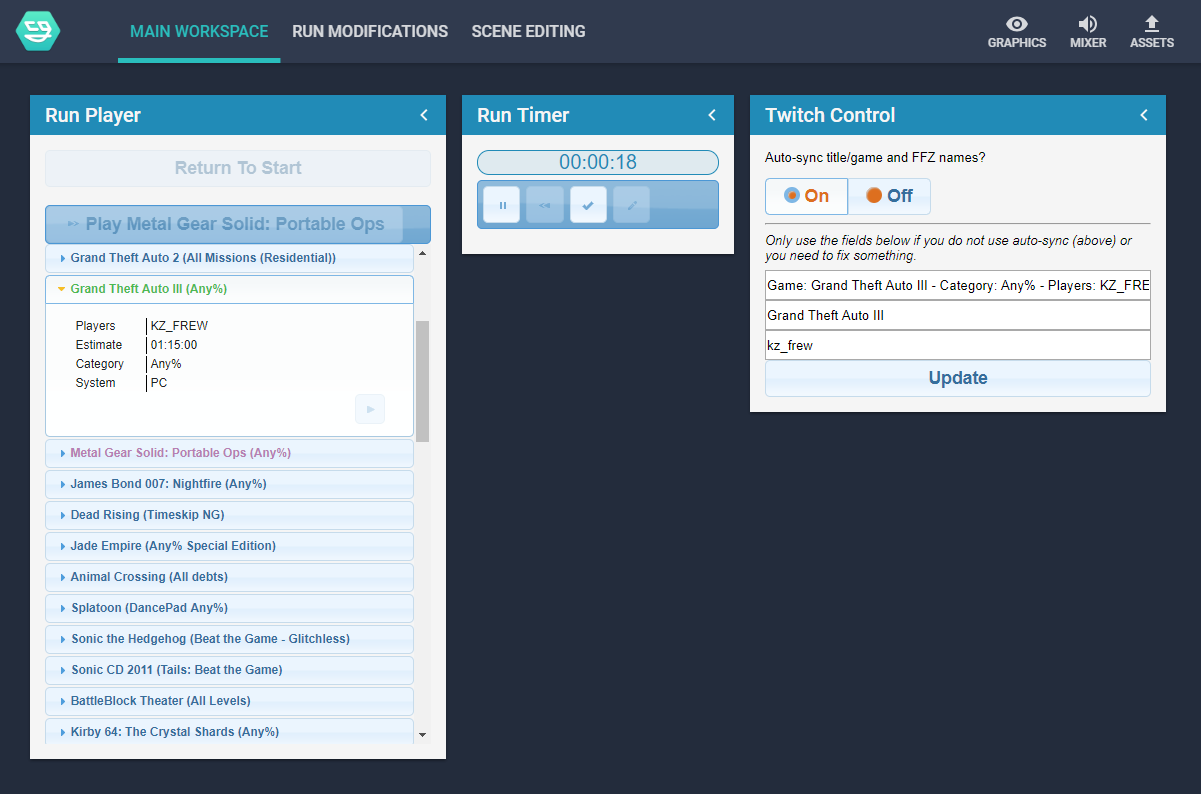Click the Twitch Update button
Image resolution: width=1201 pixels, height=794 pixels.
tap(958, 378)
